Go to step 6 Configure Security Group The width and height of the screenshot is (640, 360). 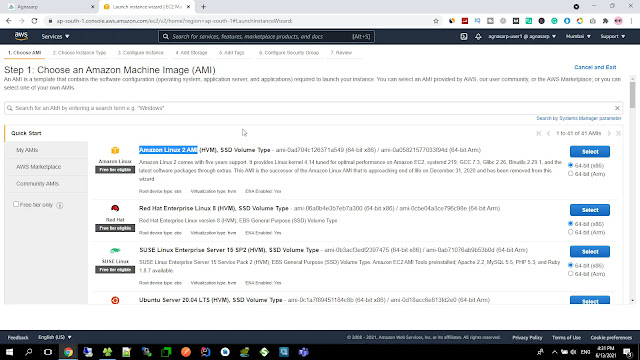[289, 53]
